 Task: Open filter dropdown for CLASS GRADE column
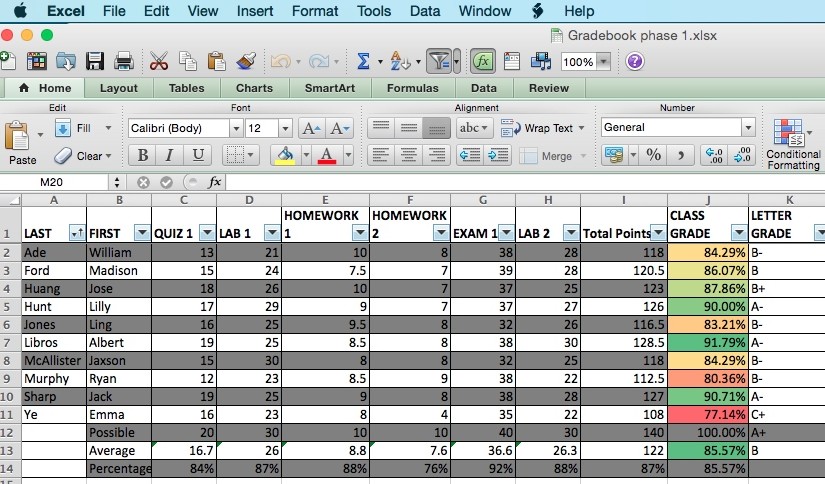(739, 233)
